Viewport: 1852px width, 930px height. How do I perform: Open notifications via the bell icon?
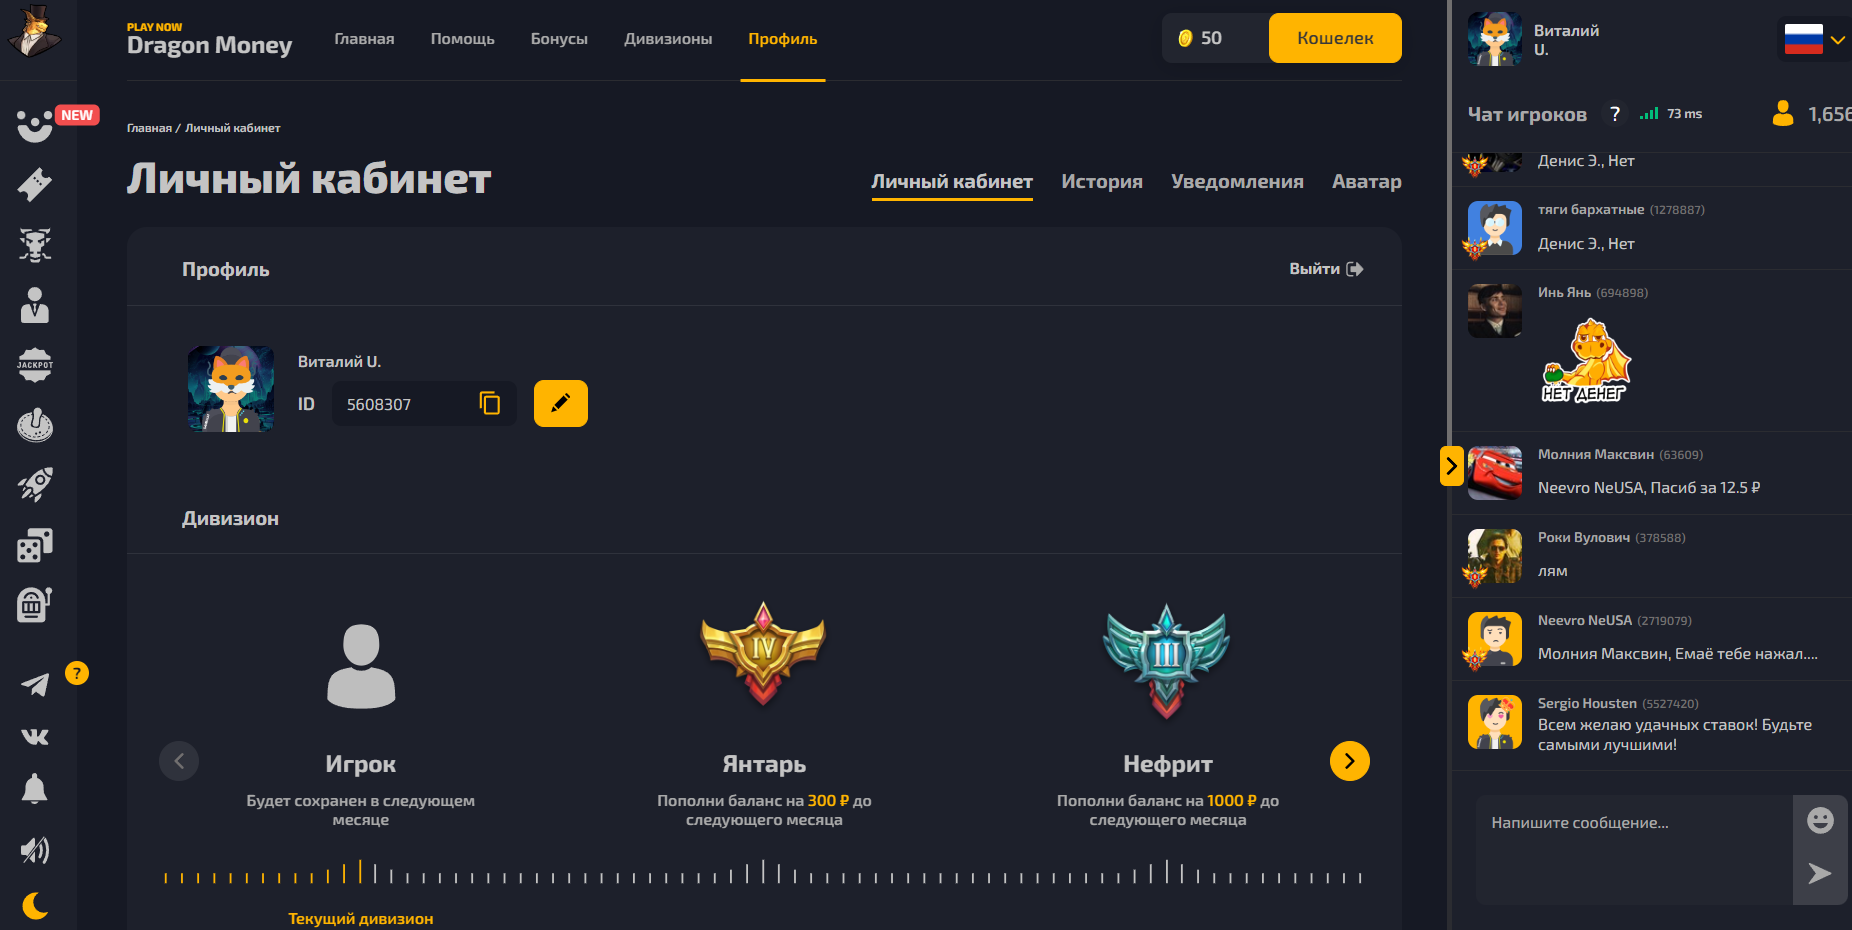coord(35,789)
